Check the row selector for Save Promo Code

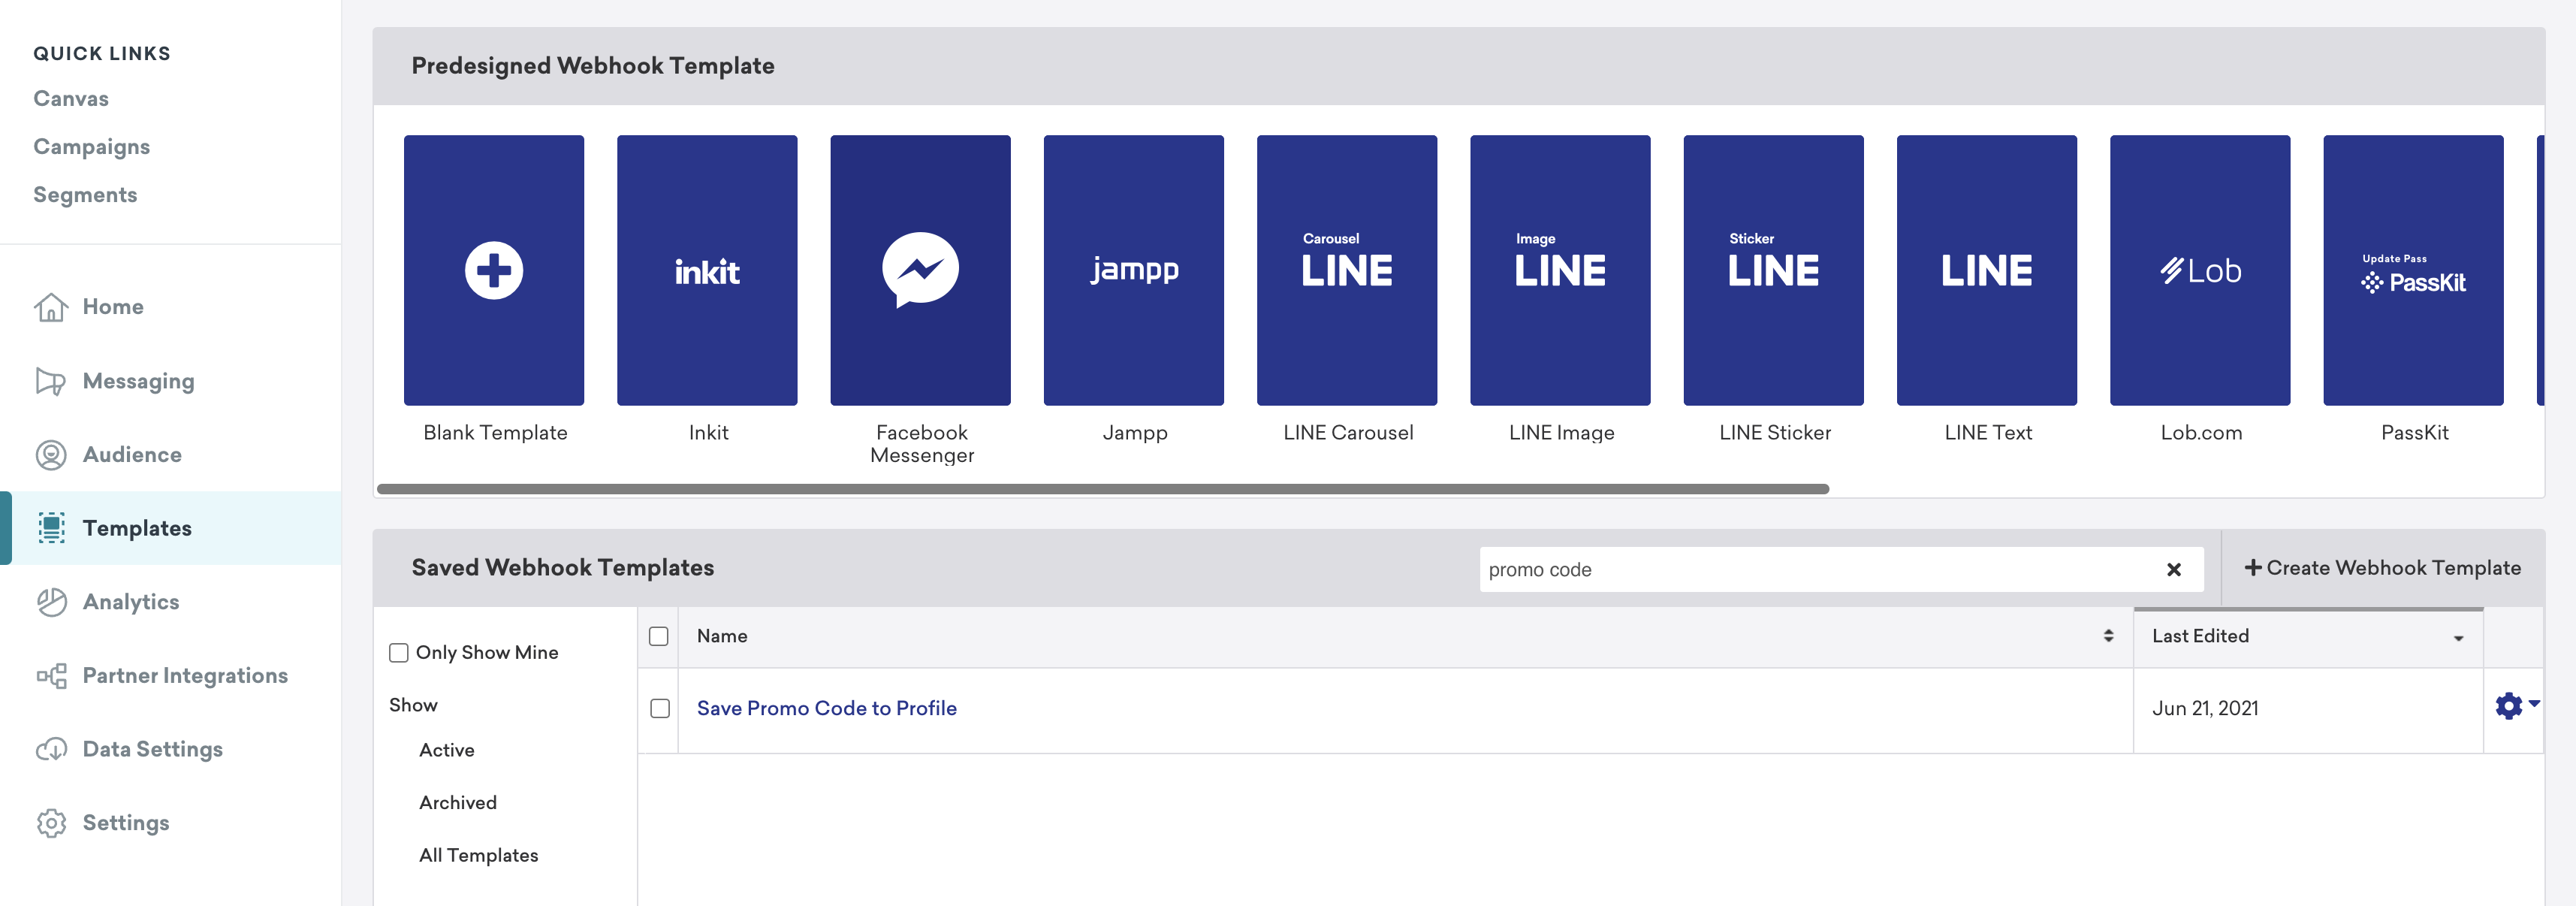pos(659,707)
